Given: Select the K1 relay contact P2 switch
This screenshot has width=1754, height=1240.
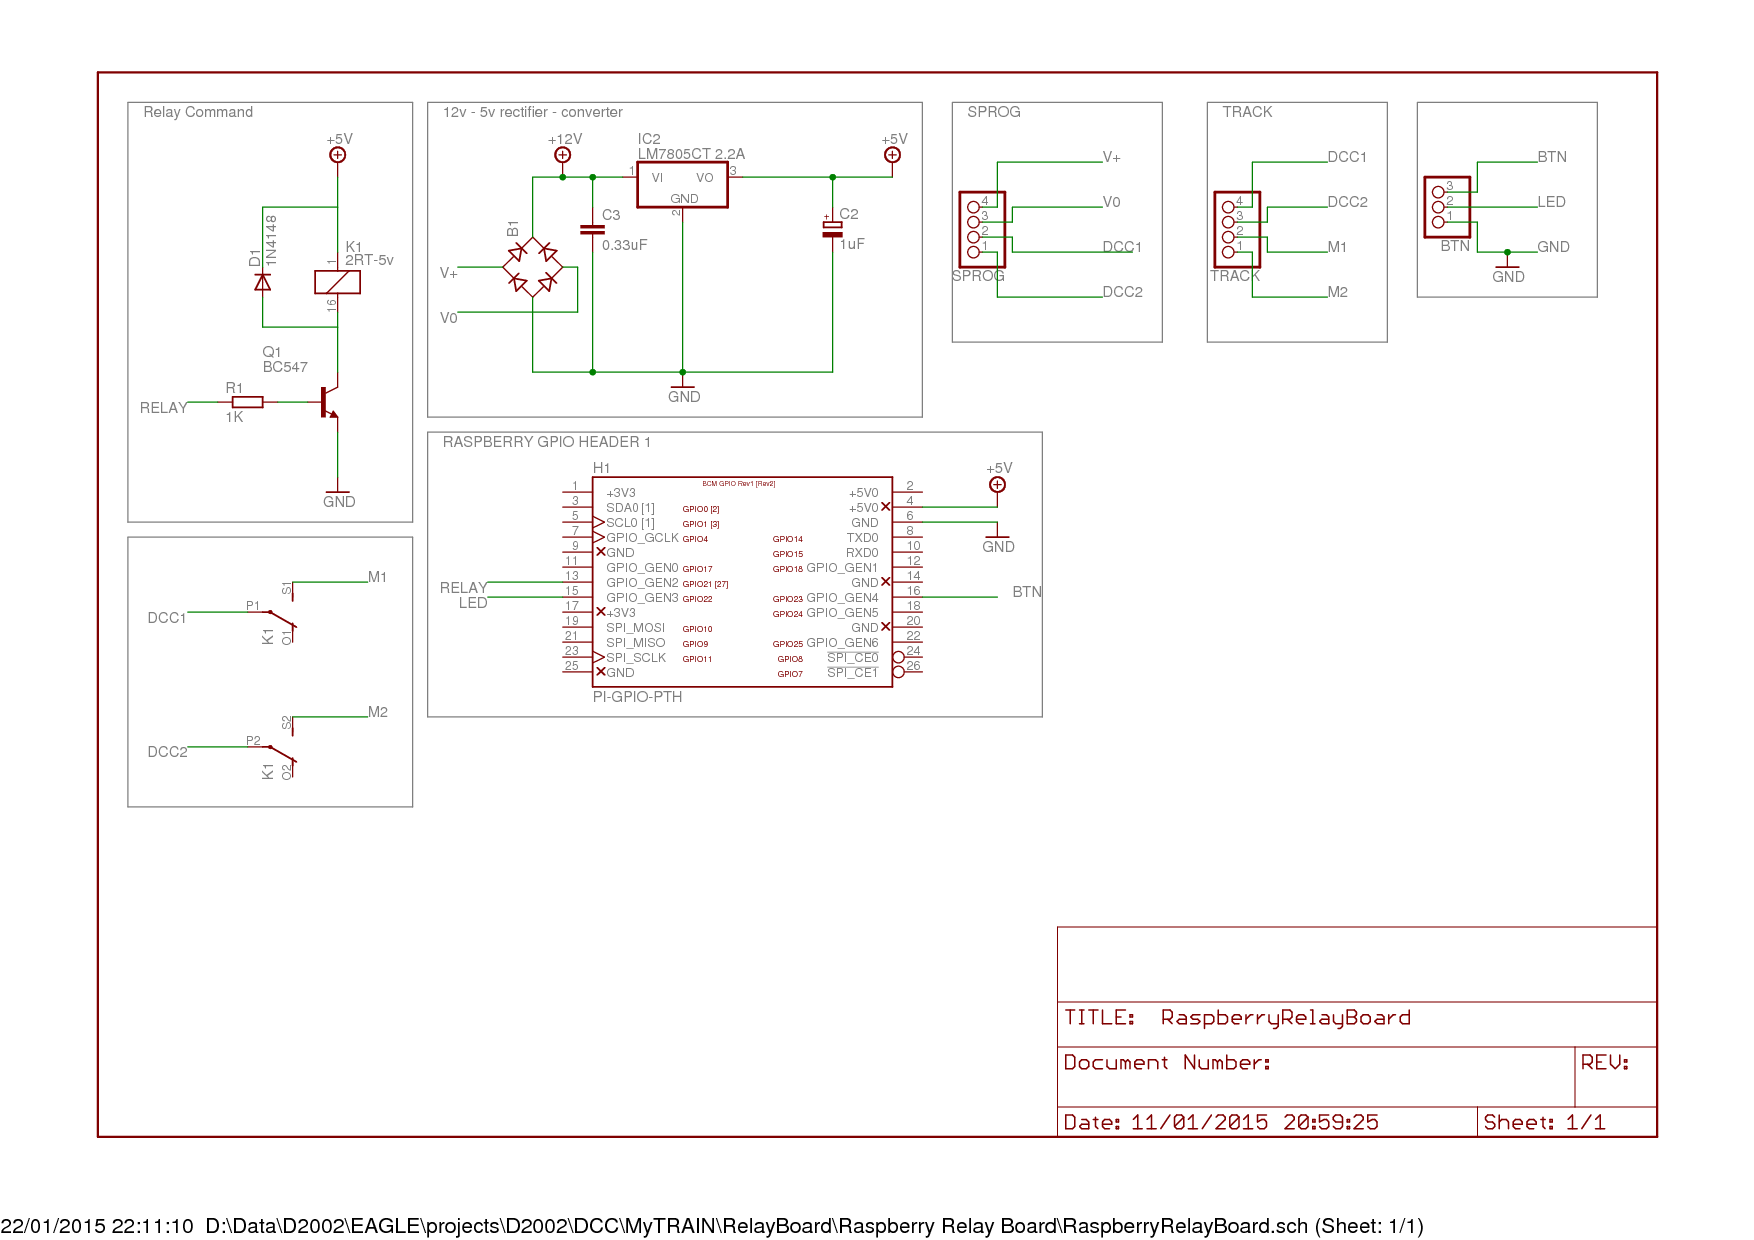Looking at the screenshot, I should tap(278, 748).
